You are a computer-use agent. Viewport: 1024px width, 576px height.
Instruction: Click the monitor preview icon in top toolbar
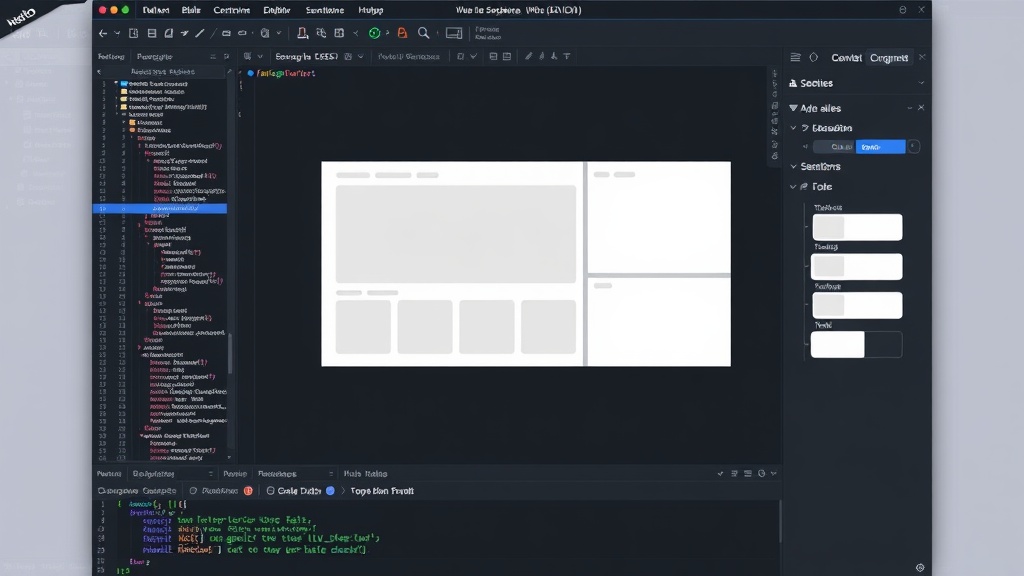[454, 33]
